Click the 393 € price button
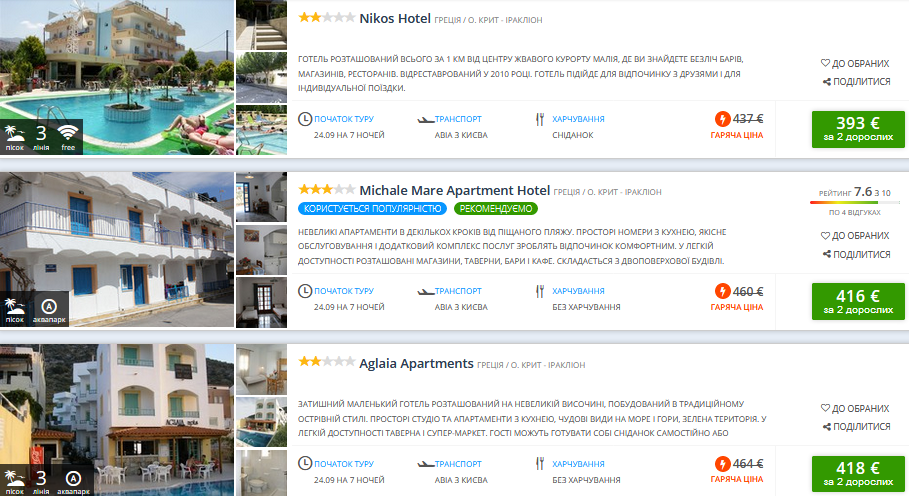Image resolution: width=909 pixels, height=496 pixels. point(858,129)
